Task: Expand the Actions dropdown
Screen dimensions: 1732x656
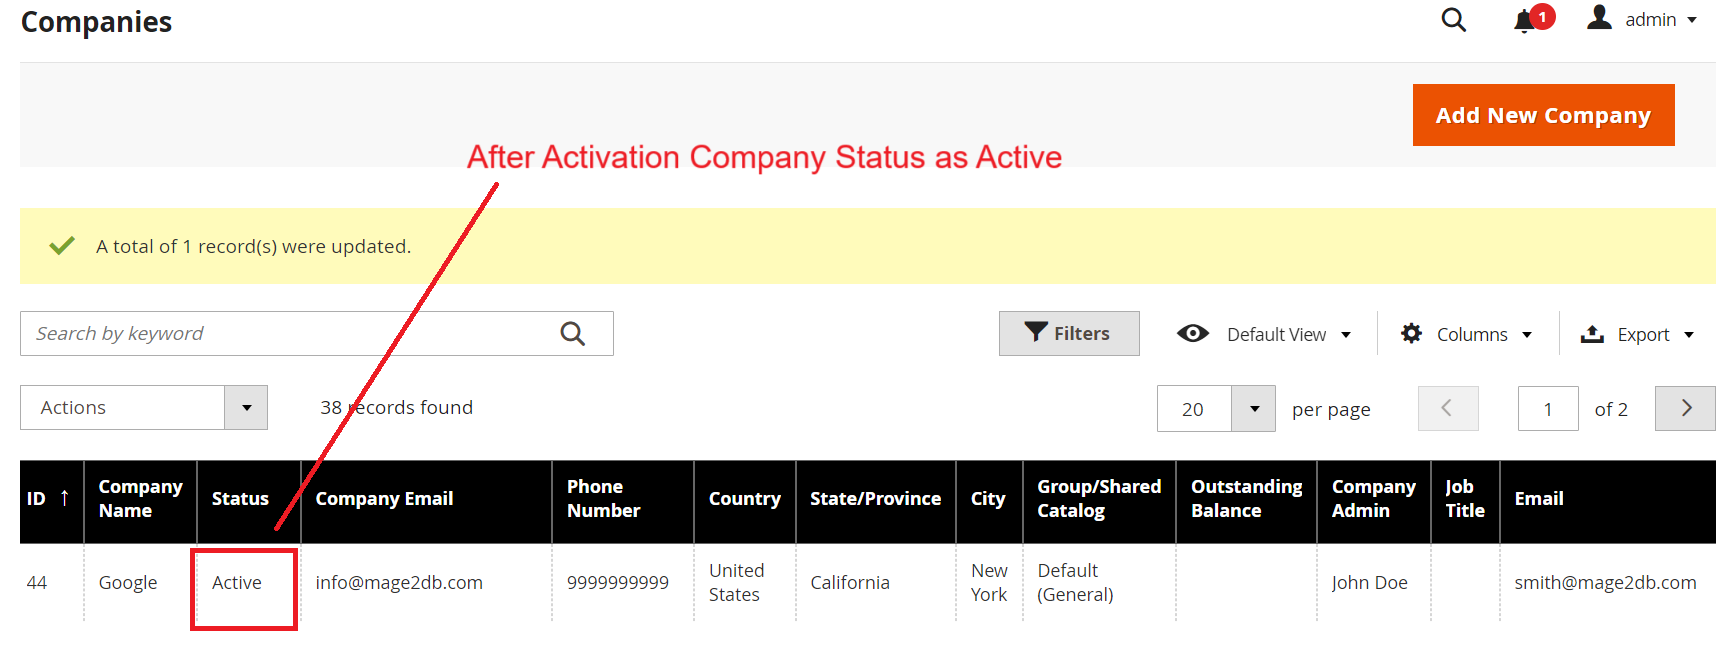Action: point(246,407)
